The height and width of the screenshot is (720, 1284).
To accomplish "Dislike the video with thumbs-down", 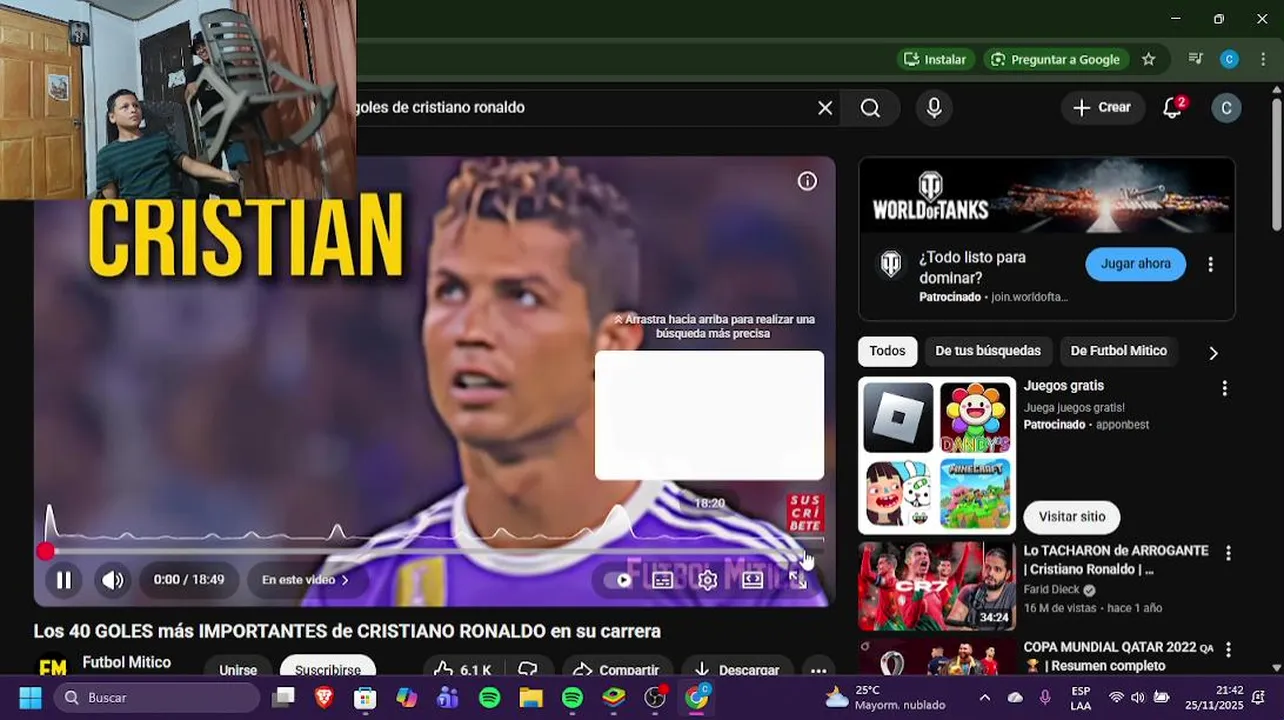I will 528,669.
